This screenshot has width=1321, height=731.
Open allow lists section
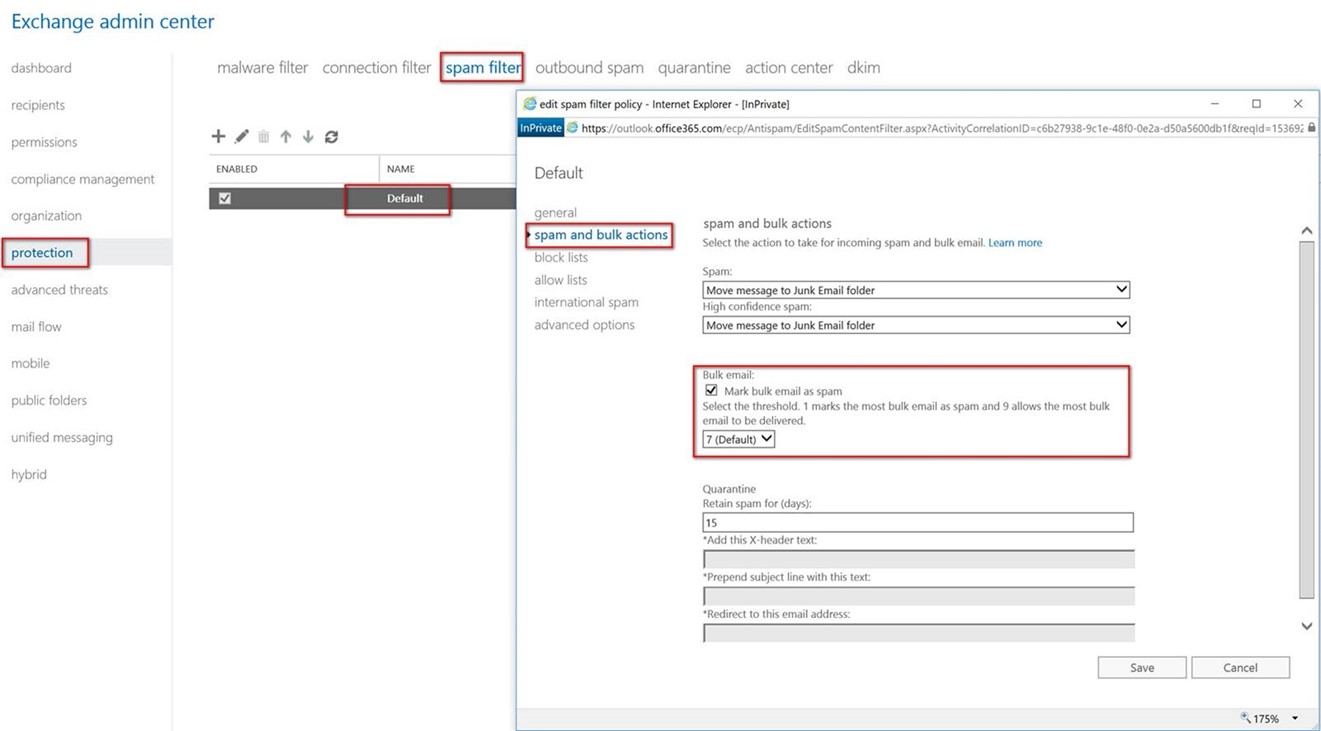[x=561, y=280]
